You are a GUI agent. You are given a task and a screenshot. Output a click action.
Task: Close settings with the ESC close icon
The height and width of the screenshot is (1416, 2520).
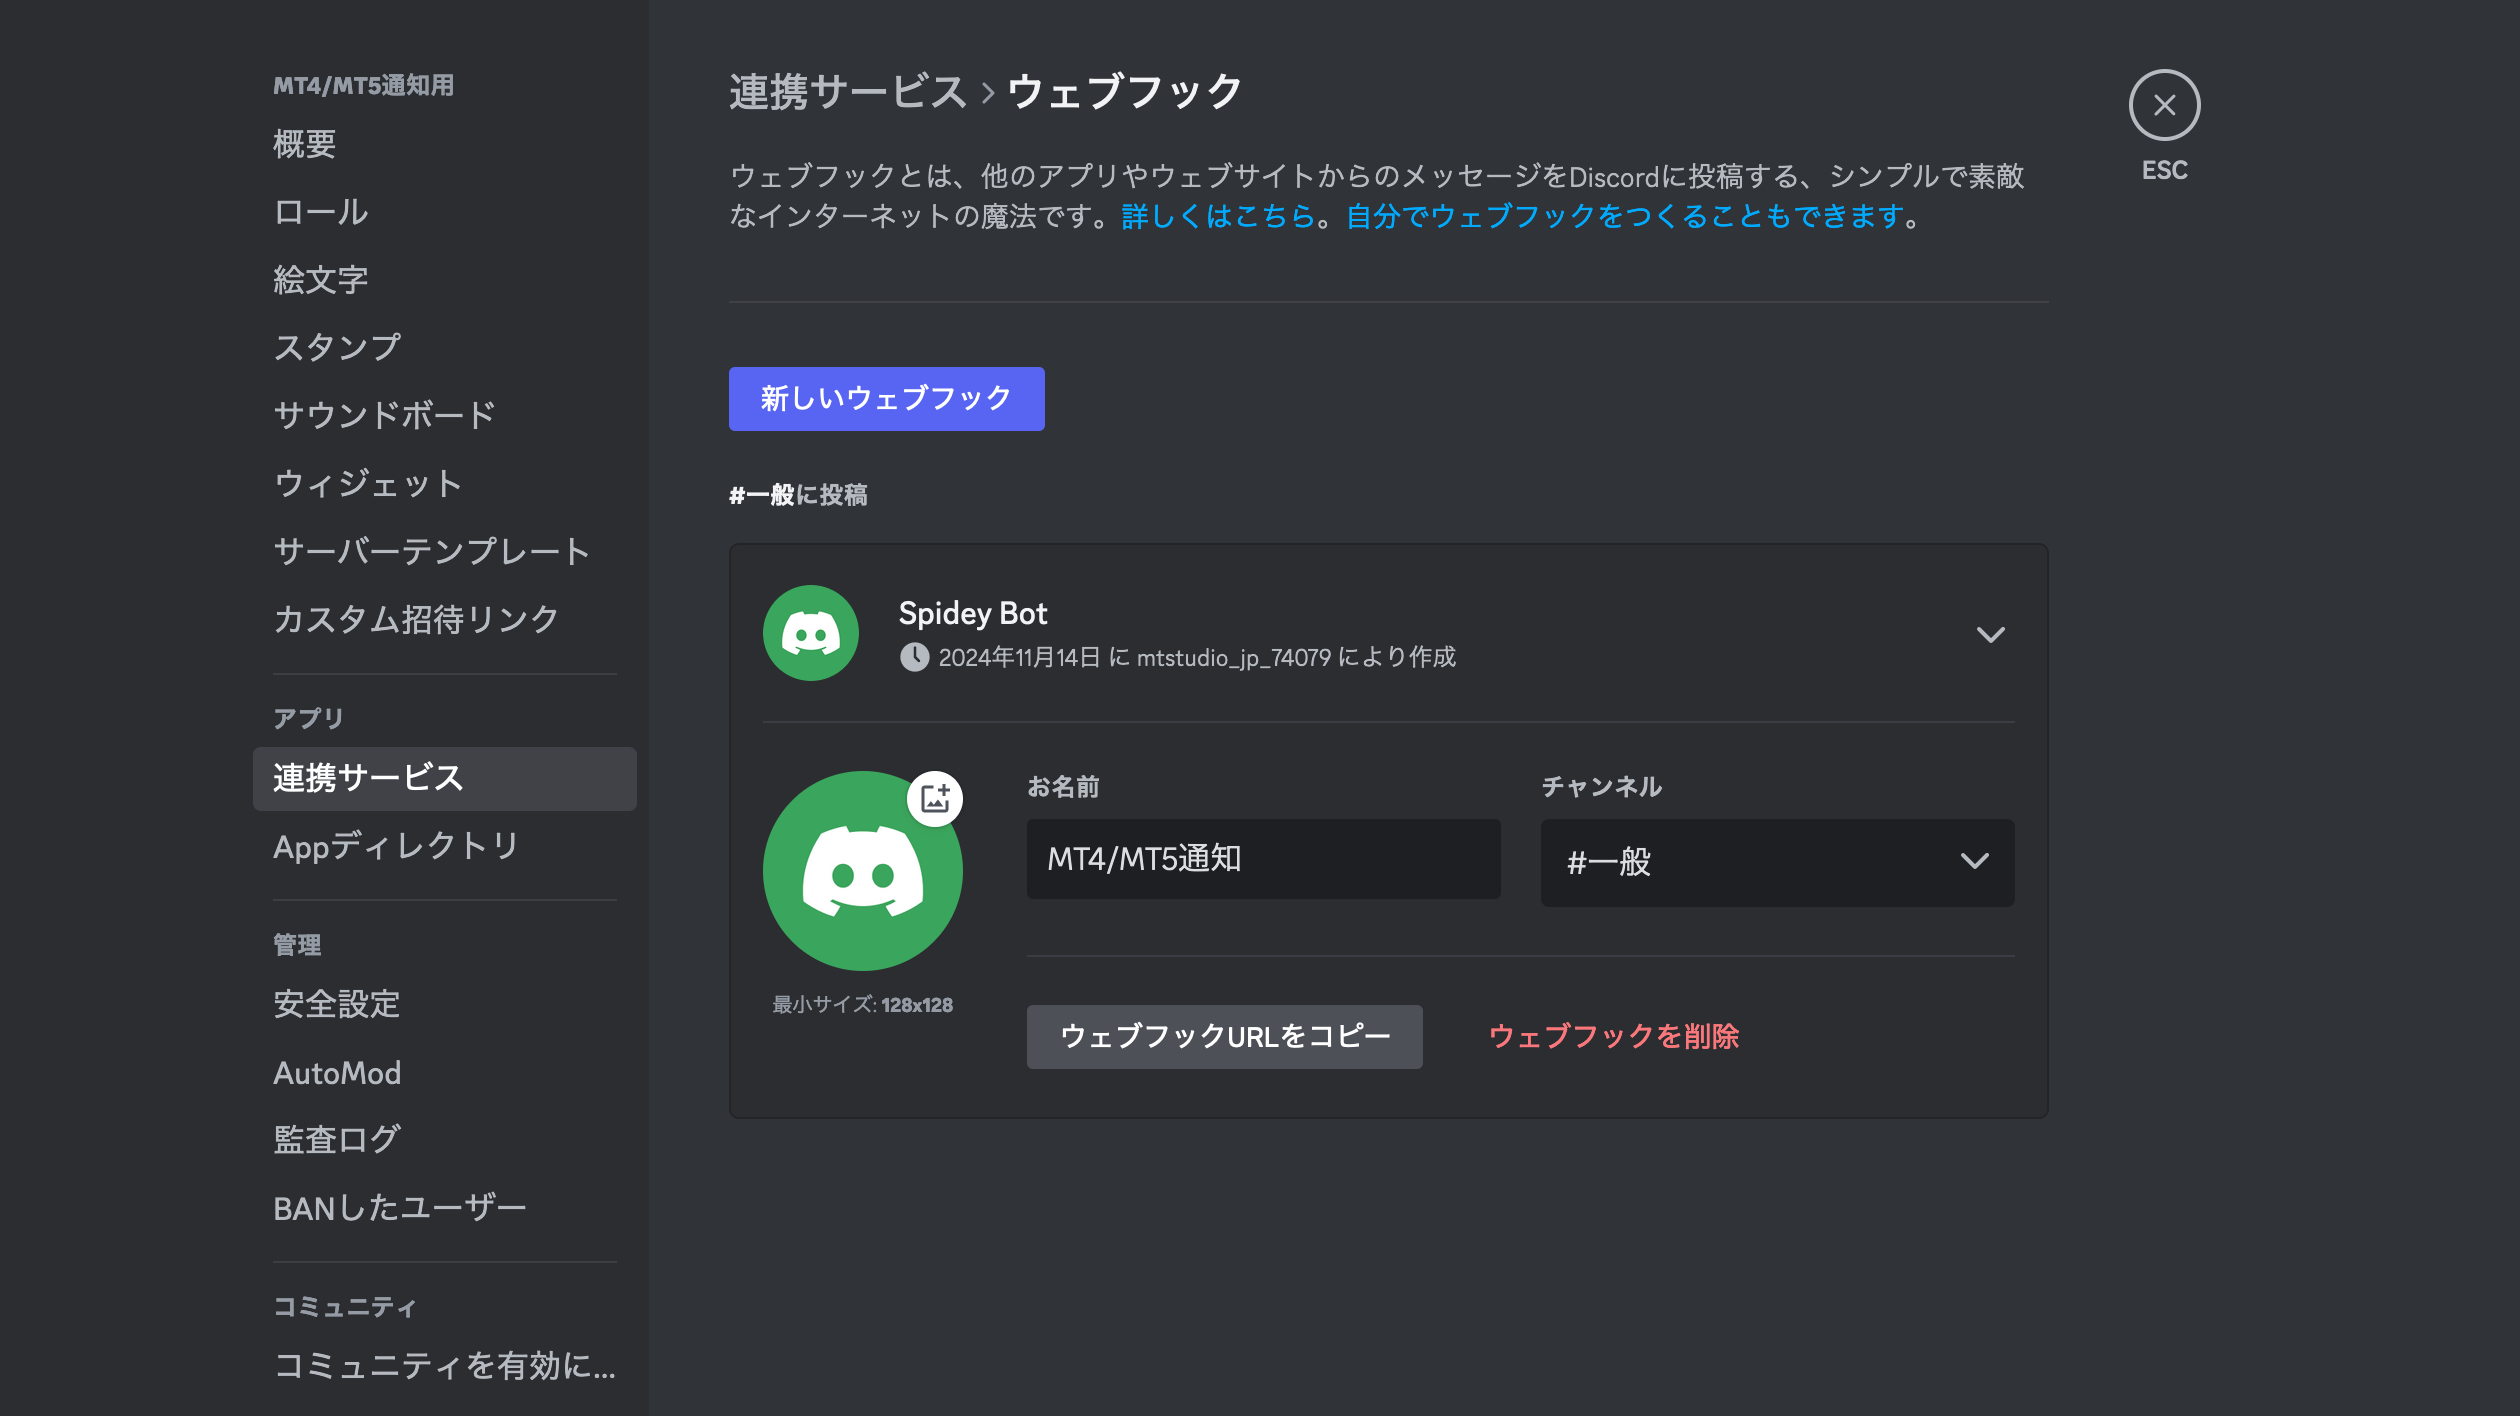(x=2164, y=105)
